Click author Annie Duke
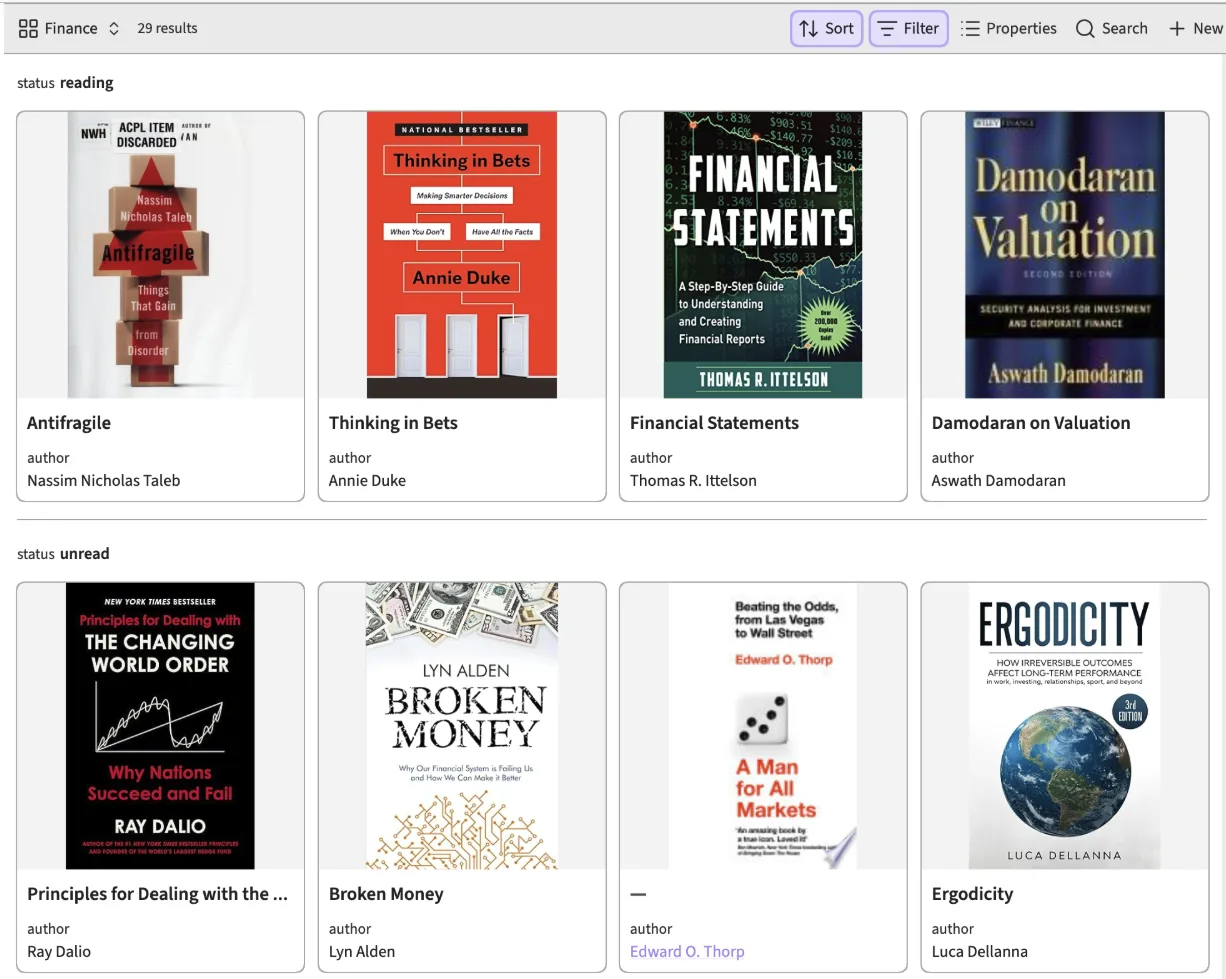 [x=367, y=480]
